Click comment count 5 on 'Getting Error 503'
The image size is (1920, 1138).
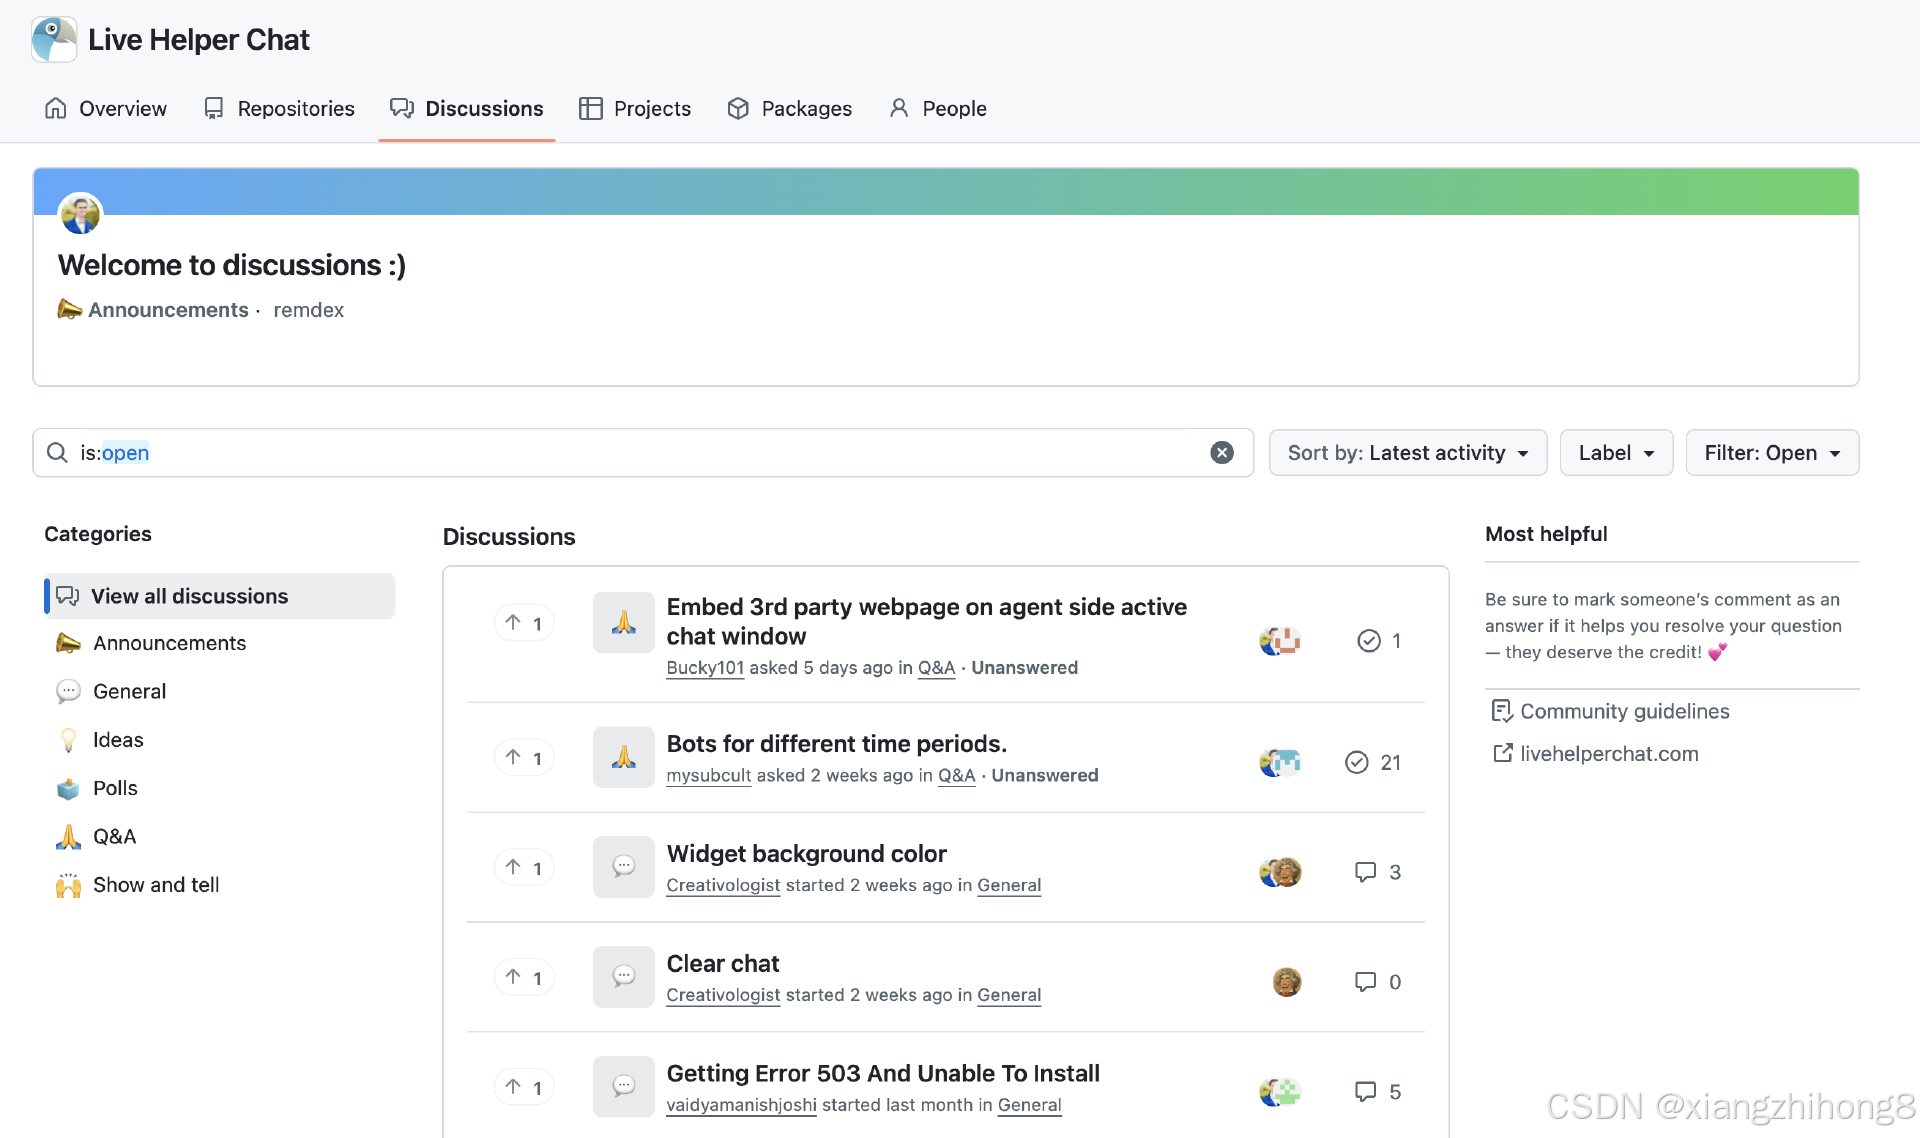pyautogui.click(x=1378, y=1092)
